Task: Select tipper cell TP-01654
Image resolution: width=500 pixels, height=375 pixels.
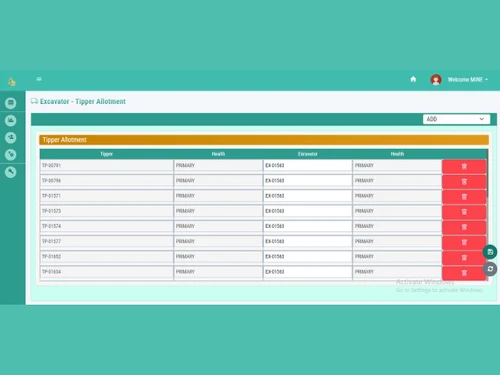Action: [107, 272]
